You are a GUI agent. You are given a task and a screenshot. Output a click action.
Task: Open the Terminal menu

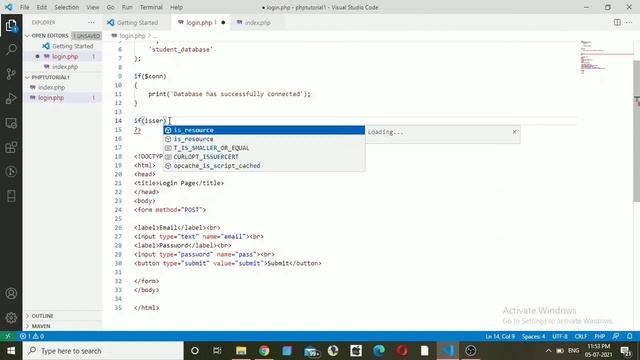(151, 7)
